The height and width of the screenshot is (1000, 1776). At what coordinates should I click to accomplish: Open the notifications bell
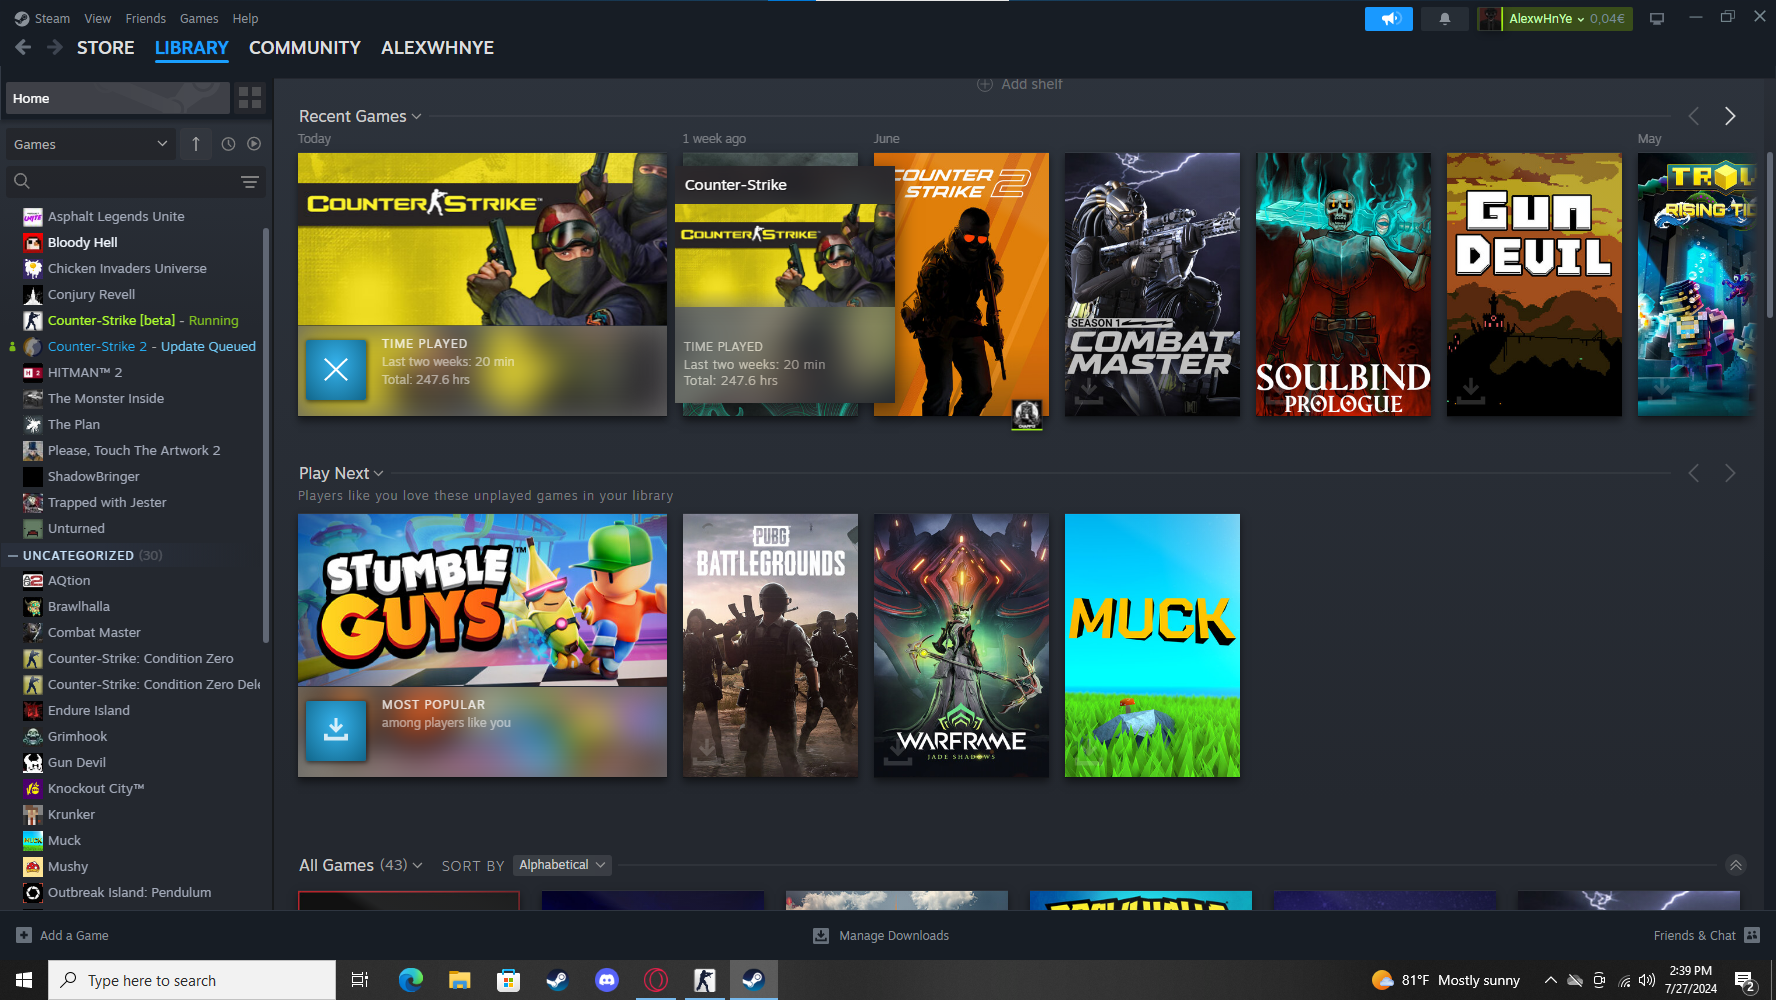[x=1444, y=19]
